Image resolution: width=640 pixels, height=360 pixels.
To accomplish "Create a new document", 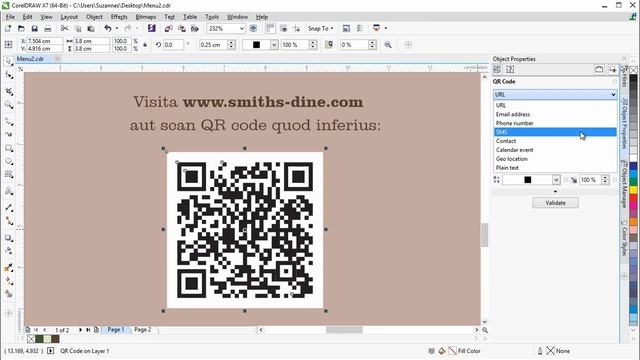I will click(x=8, y=29).
